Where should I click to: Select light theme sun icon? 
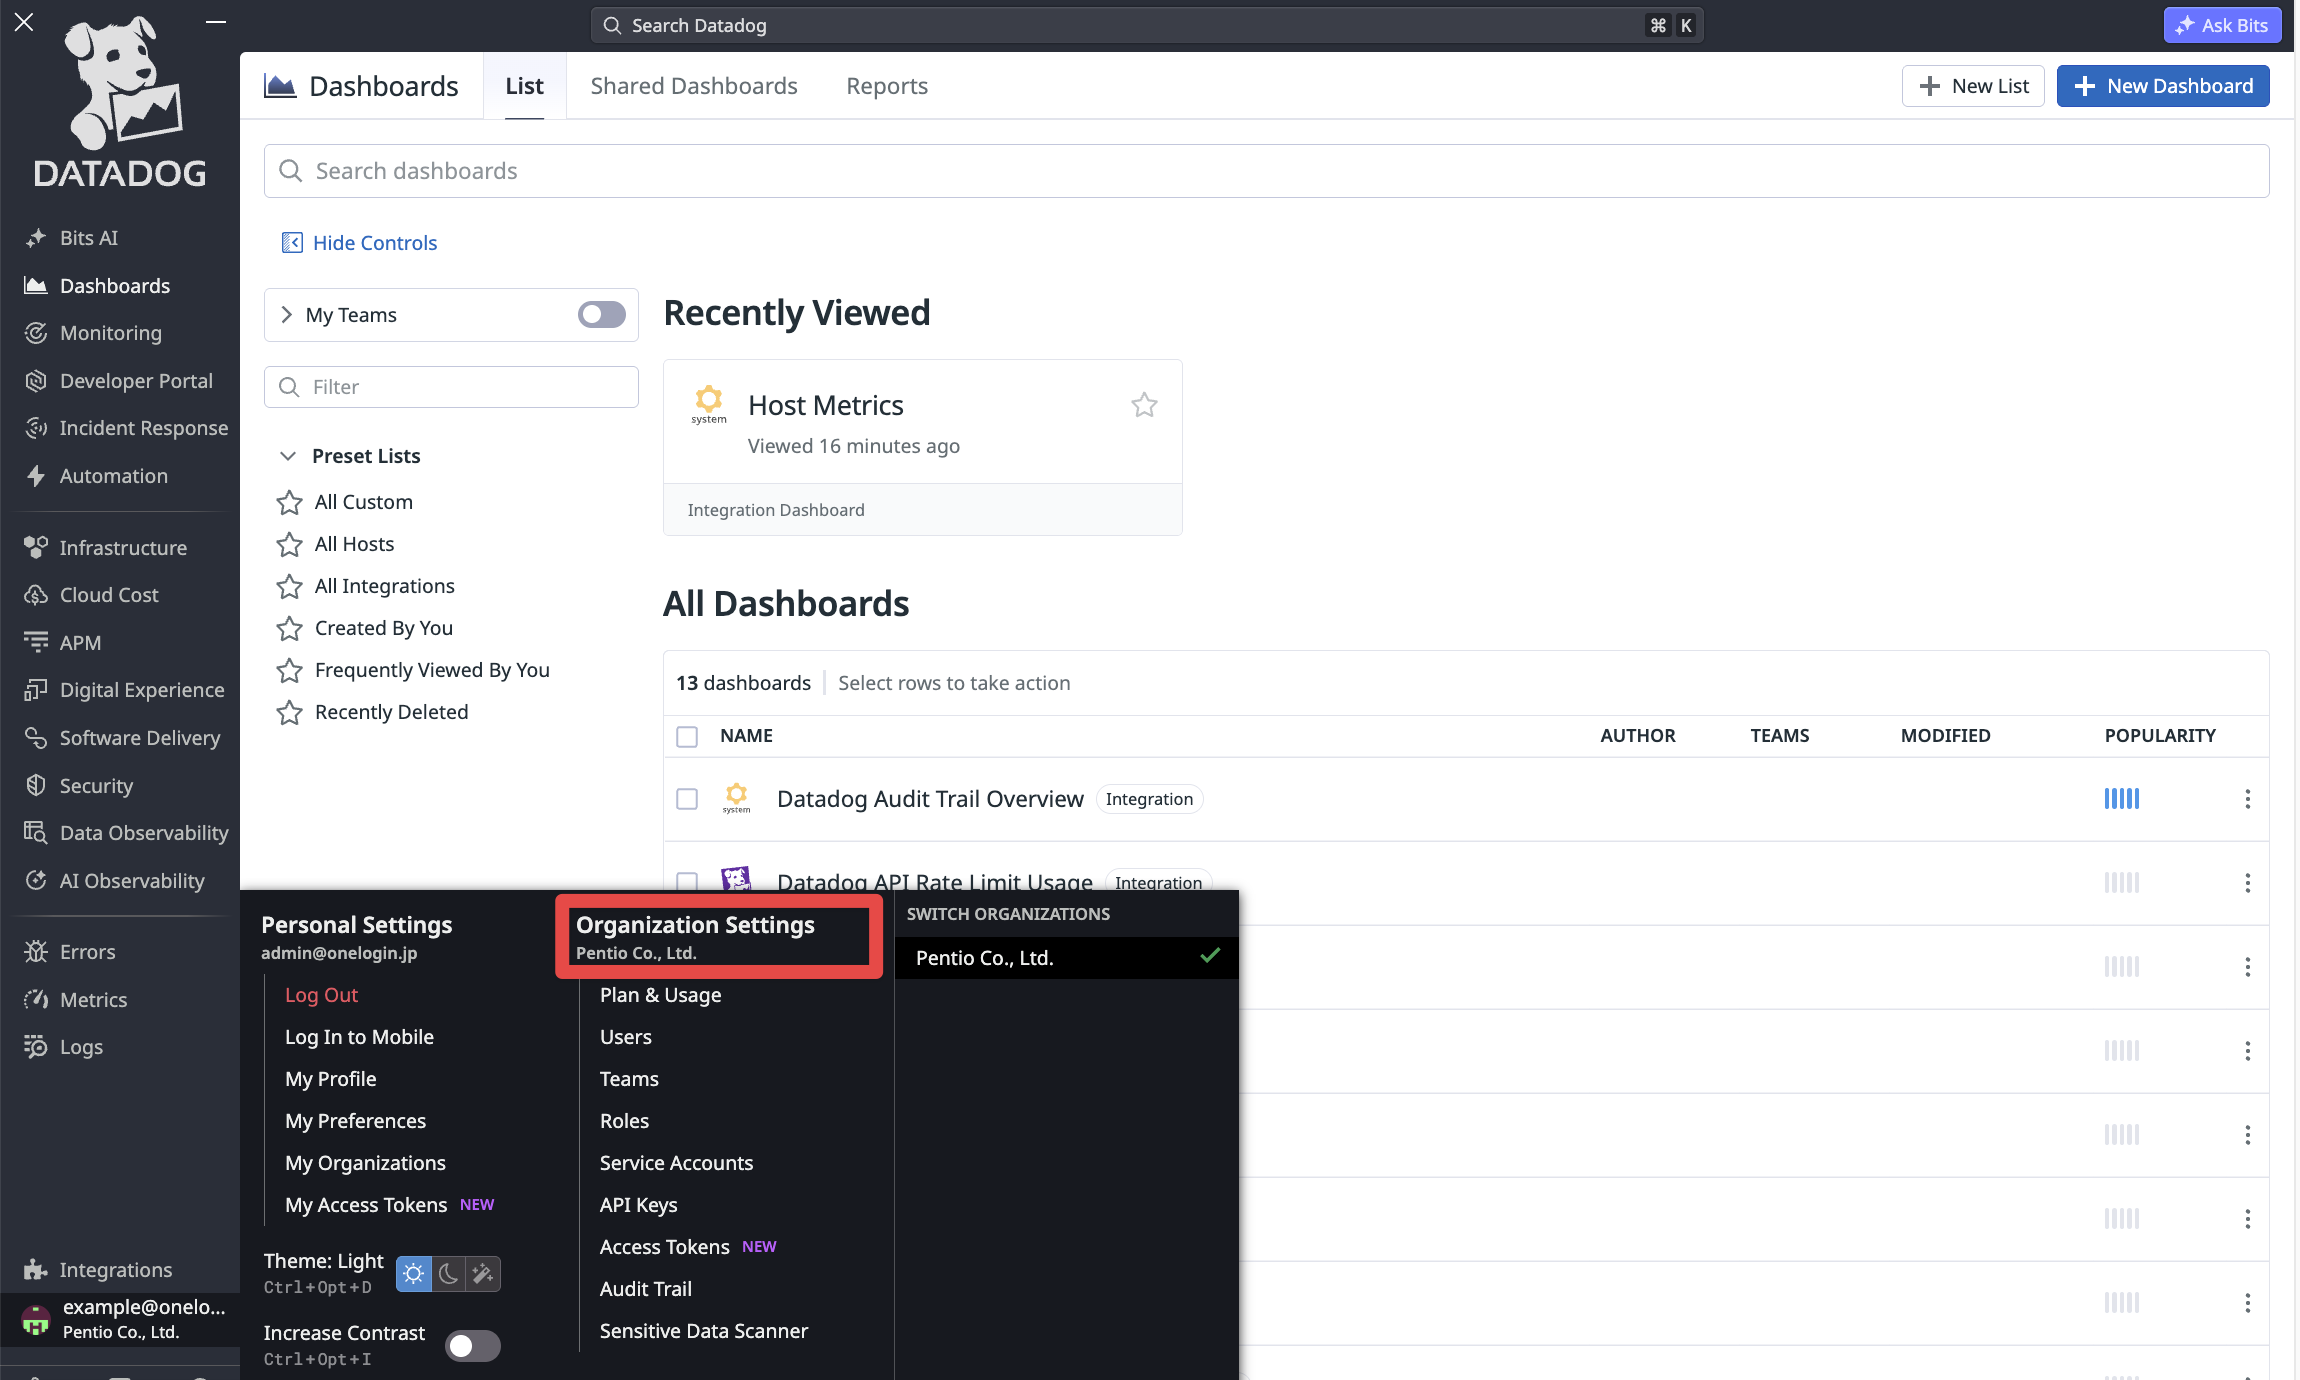[x=414, y=1274]
